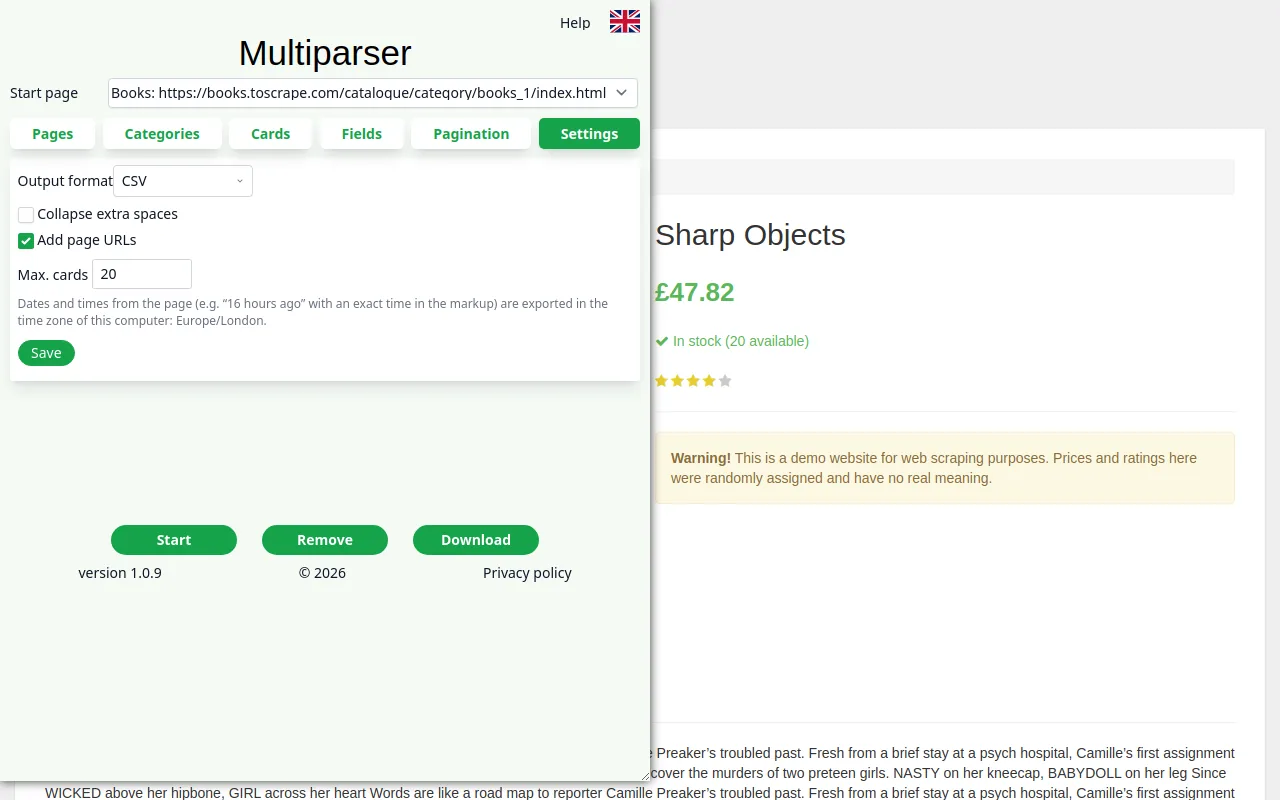Click the popup resize handle corner
The width and height of the screenshot is (1280, 800).
point(643,774)
